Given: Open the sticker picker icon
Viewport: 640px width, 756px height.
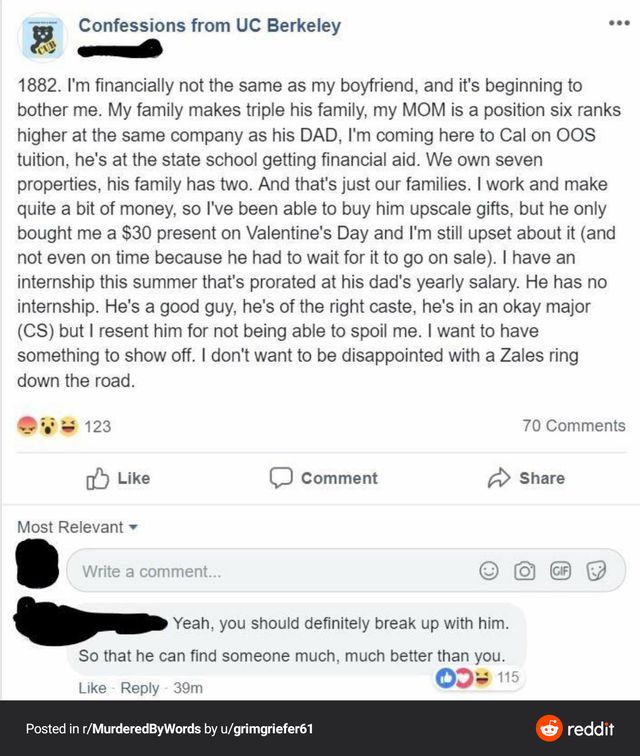Looking at the screenshot, I should click(x=597, y=571).
